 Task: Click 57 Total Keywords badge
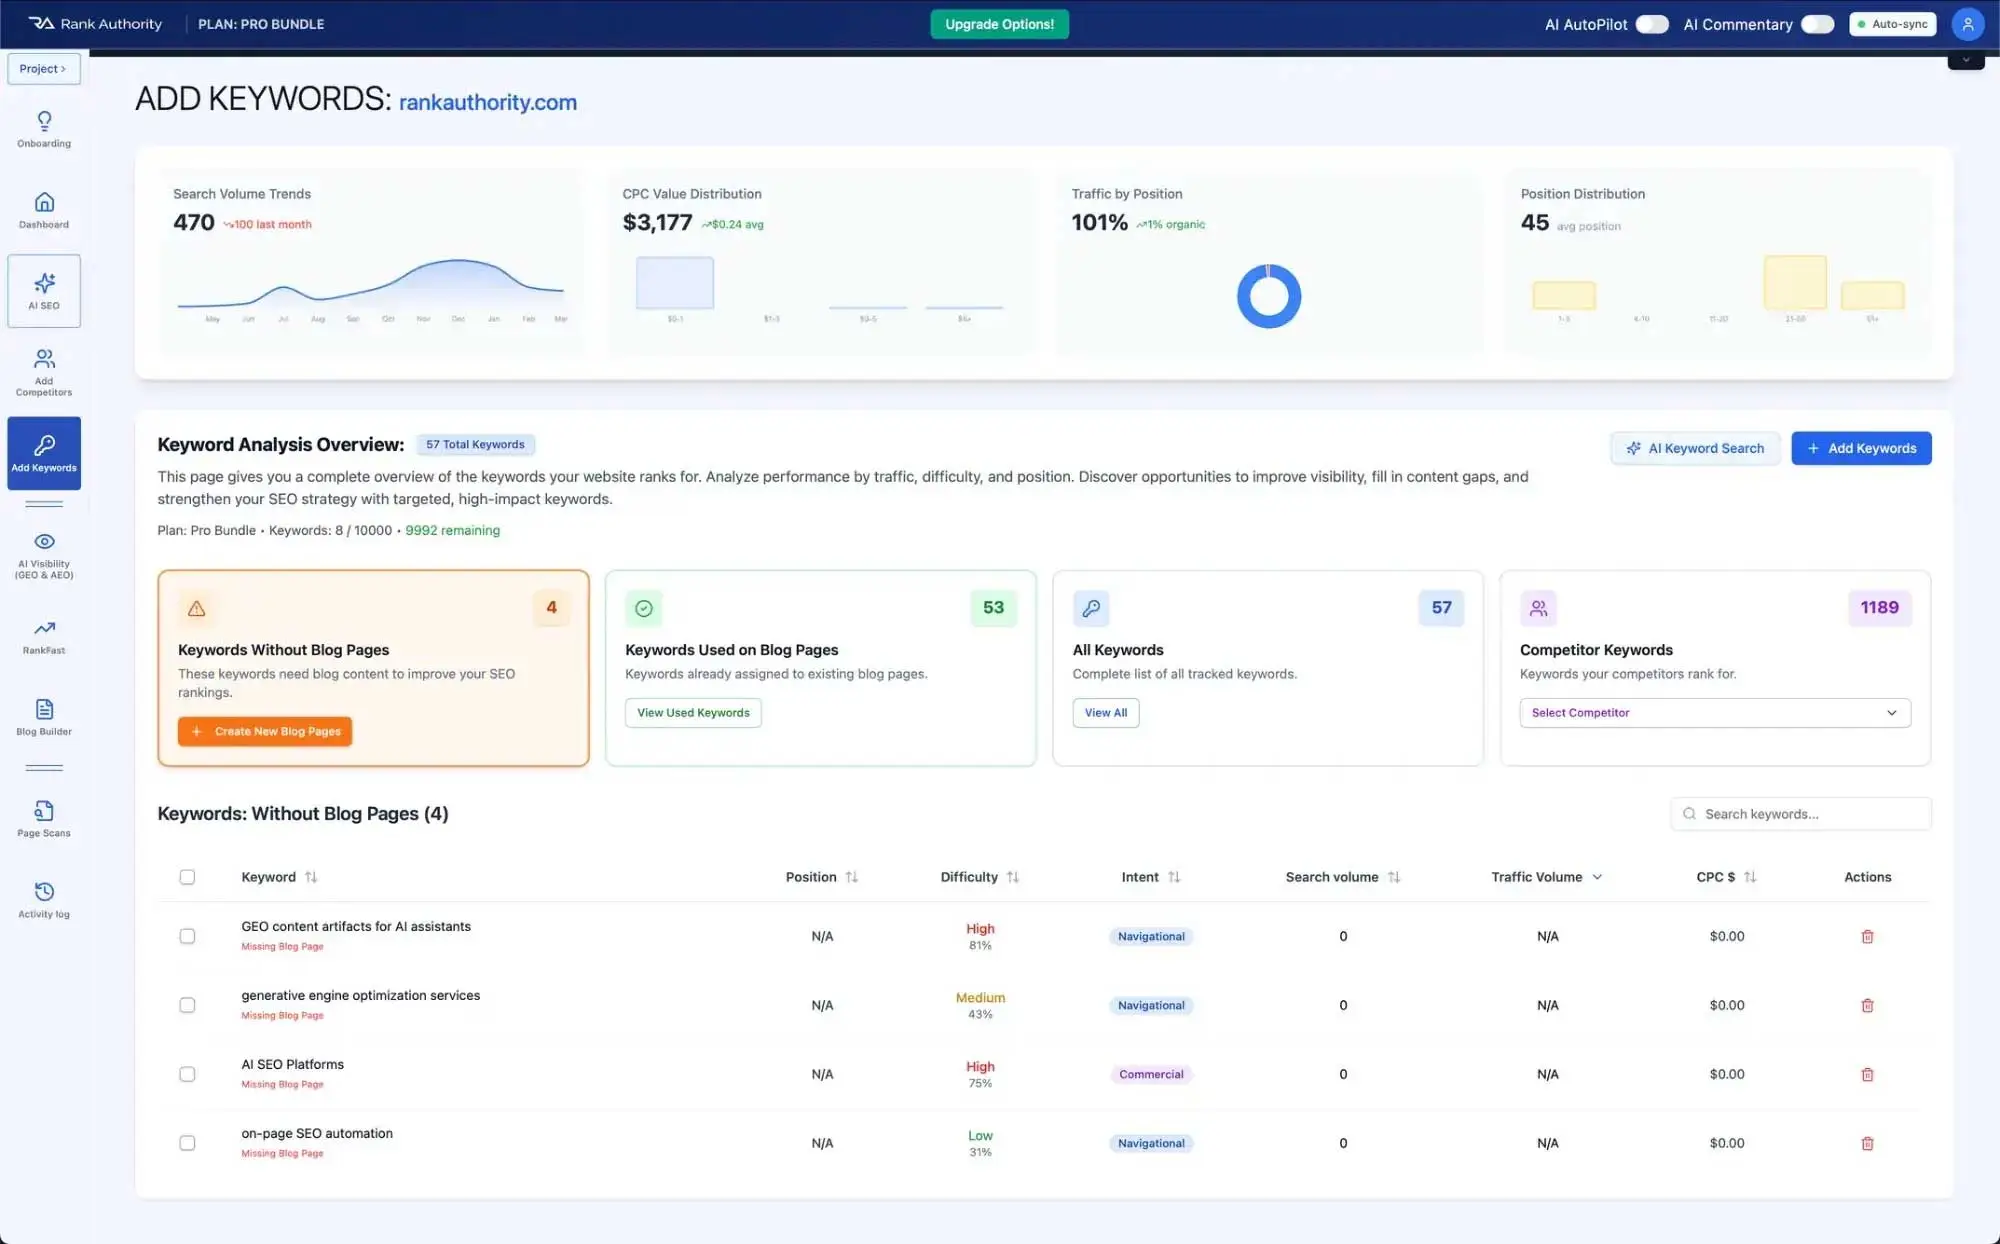tap(475, 445)
